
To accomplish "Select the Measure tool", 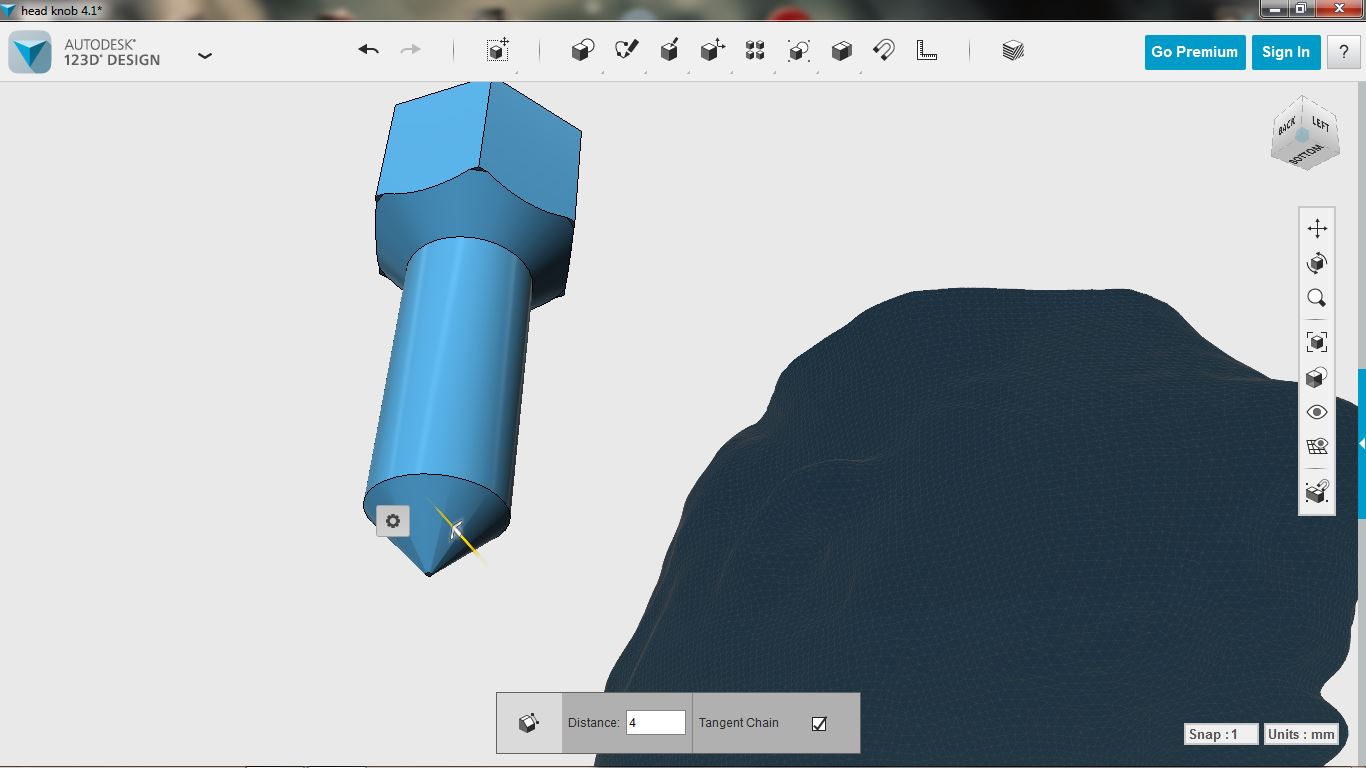I will click(x=927, y=50).
